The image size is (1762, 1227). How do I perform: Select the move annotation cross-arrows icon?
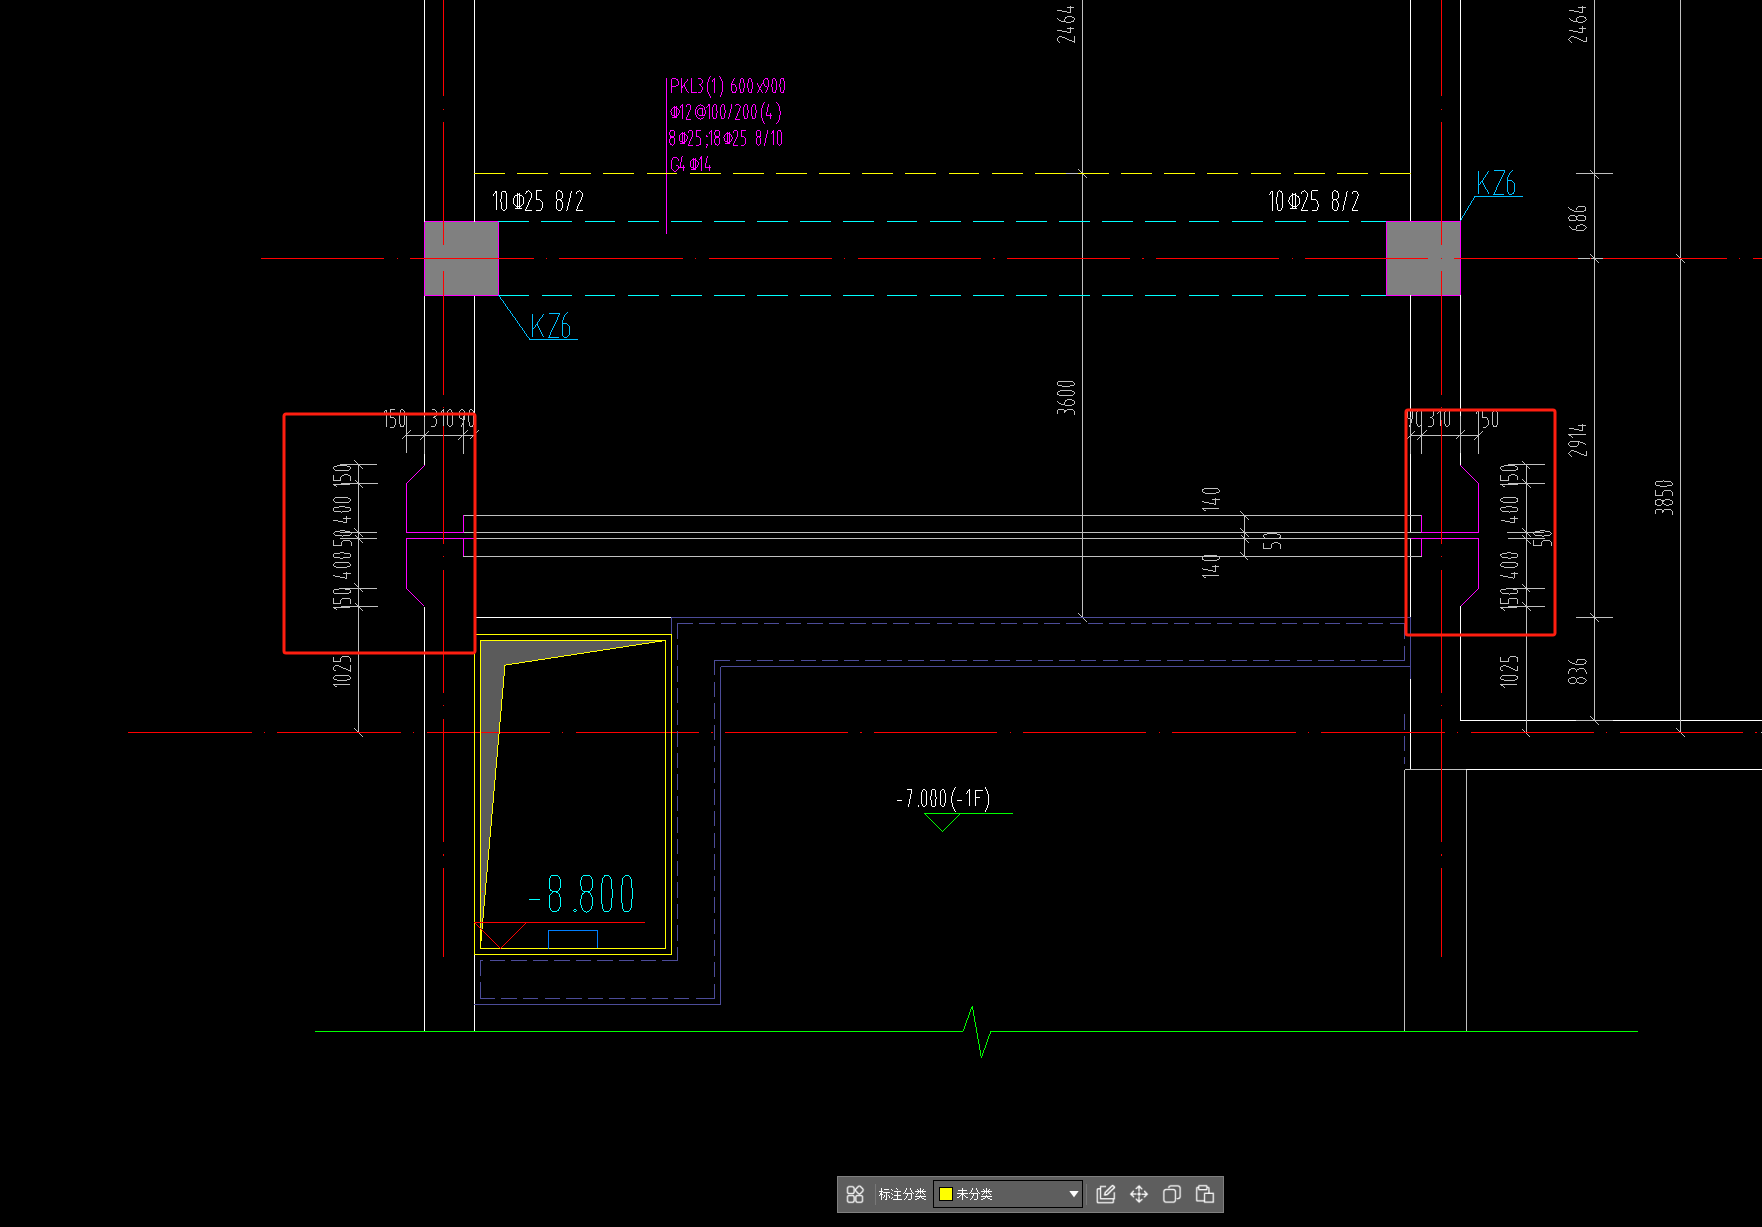[1139, 1194]
